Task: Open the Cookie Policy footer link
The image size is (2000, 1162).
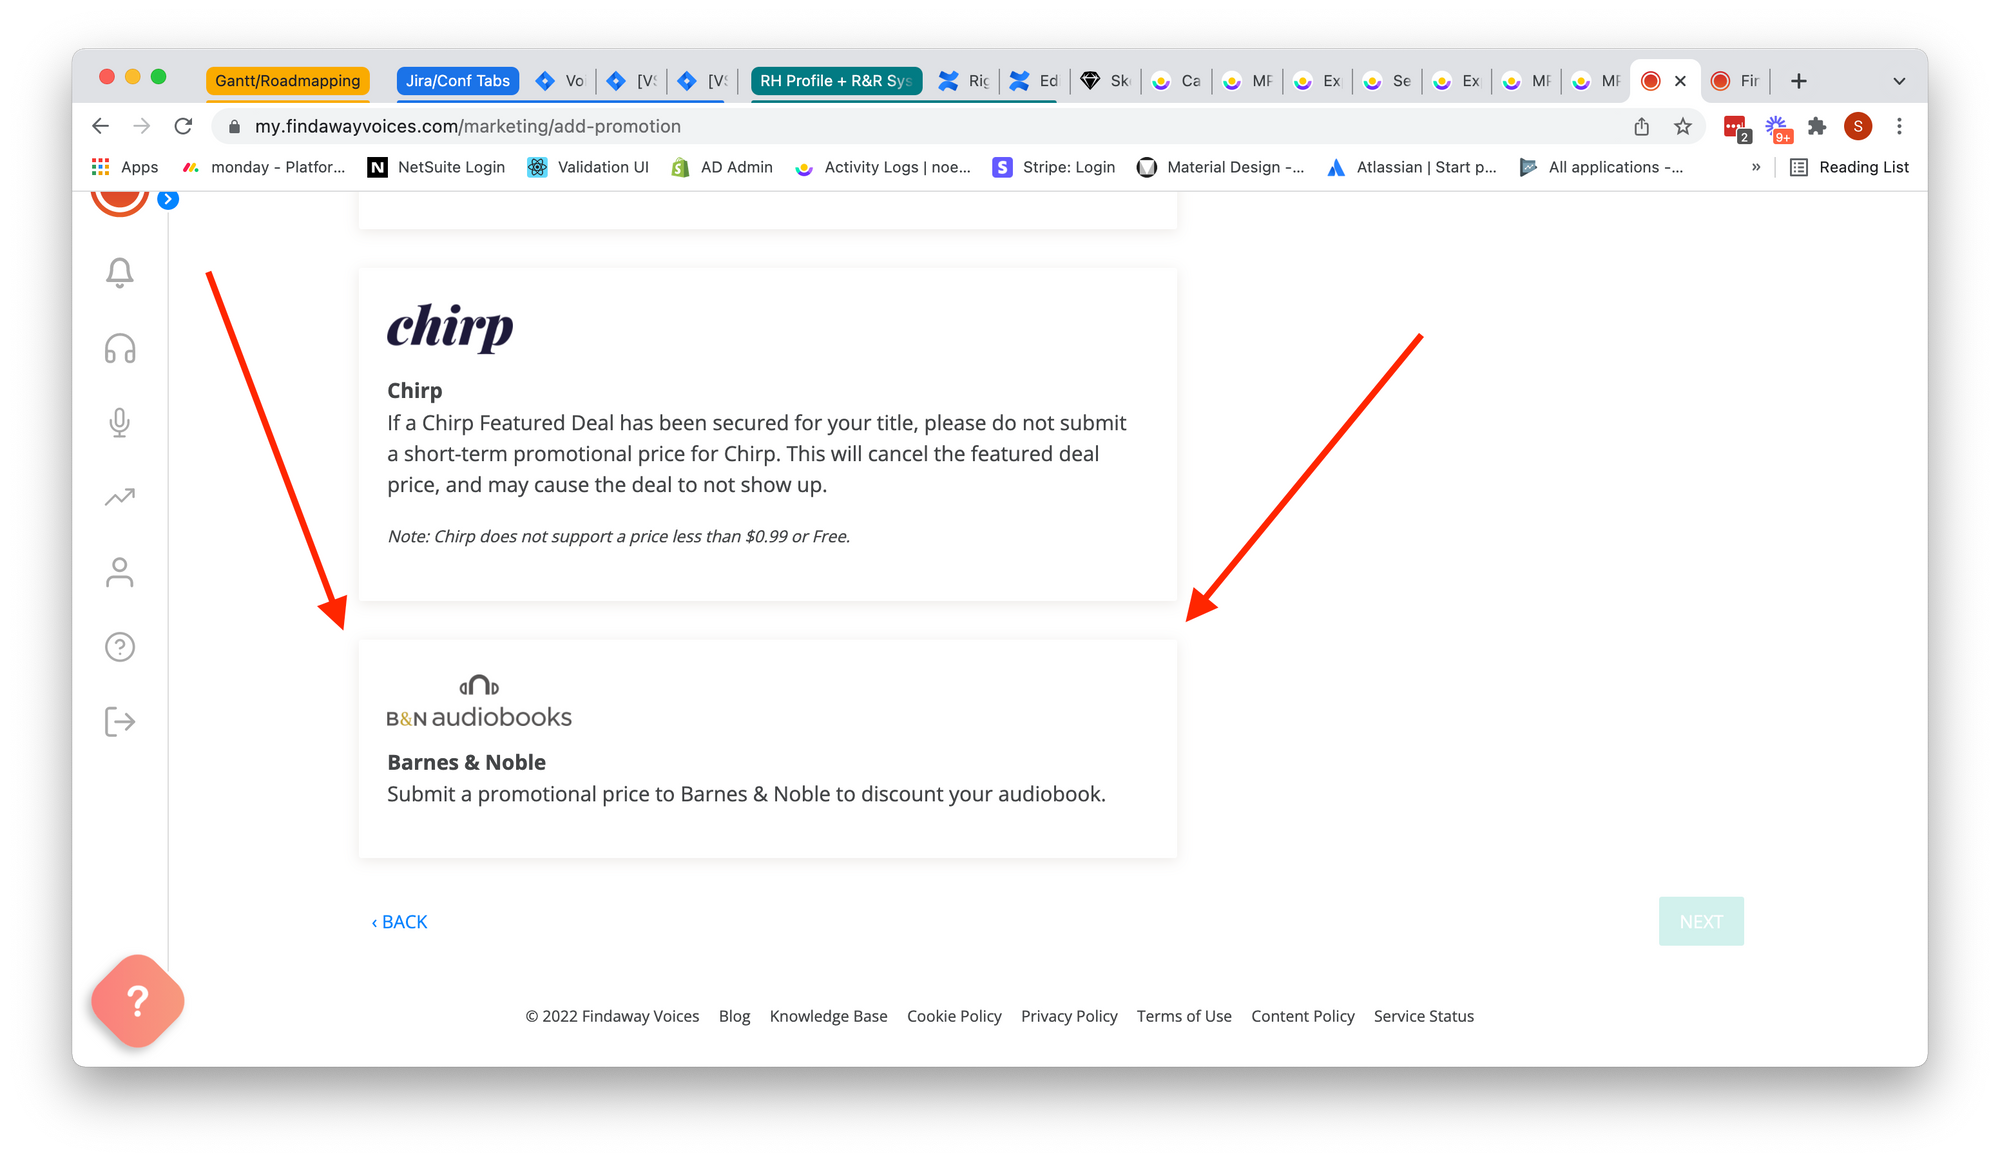Action: (x=954, y=1016)
